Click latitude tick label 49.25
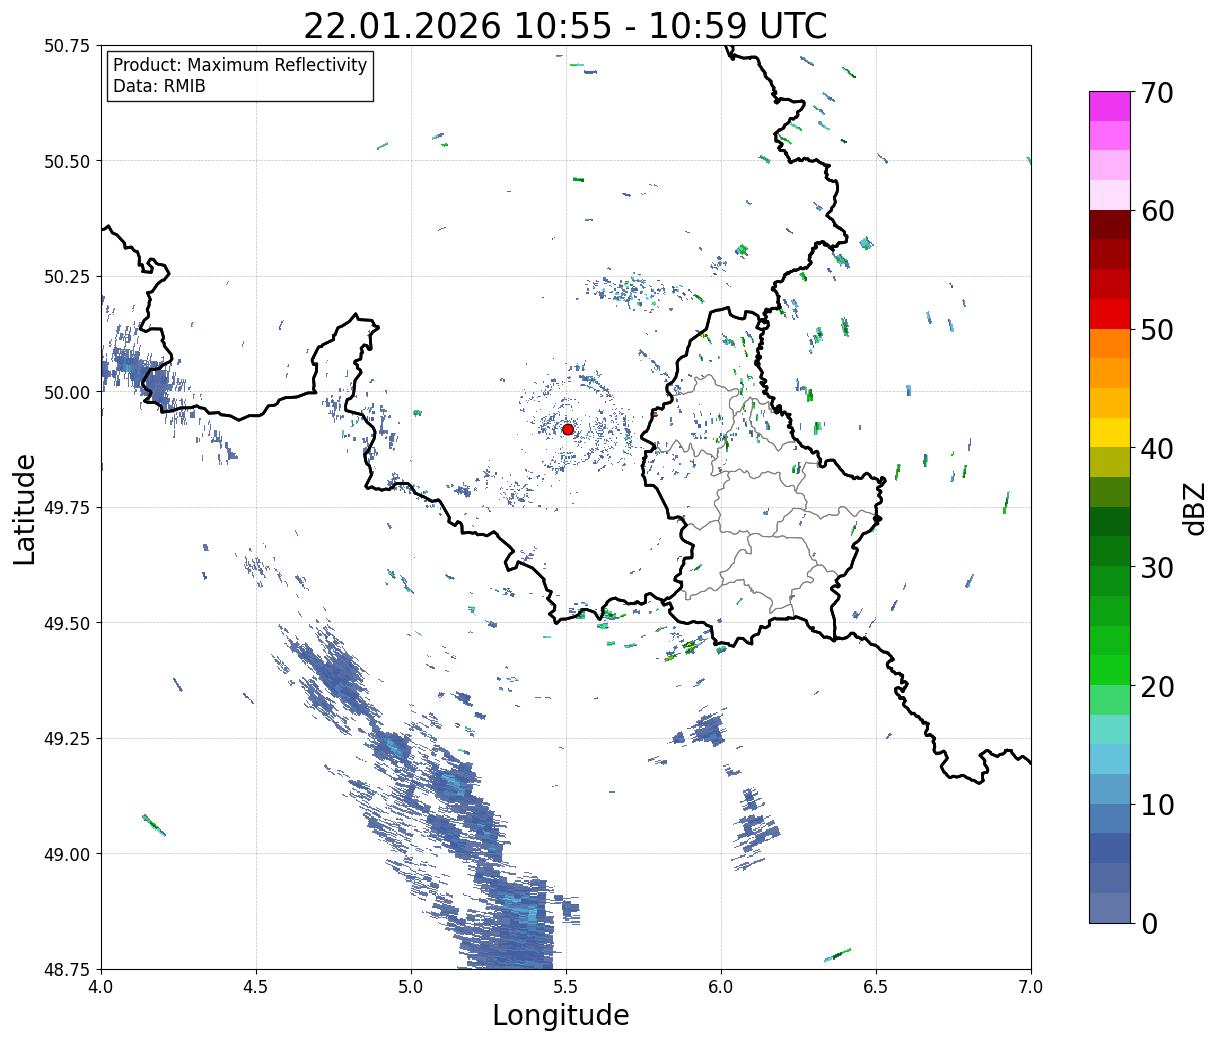 [67, 739]
